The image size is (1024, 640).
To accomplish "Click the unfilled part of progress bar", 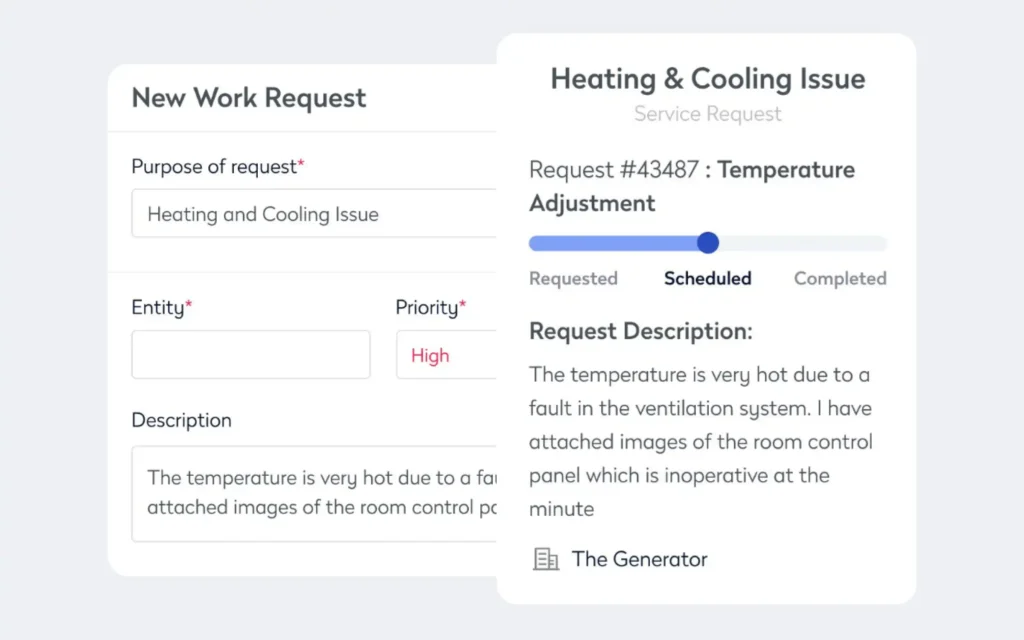I will [x=800, y=243].
